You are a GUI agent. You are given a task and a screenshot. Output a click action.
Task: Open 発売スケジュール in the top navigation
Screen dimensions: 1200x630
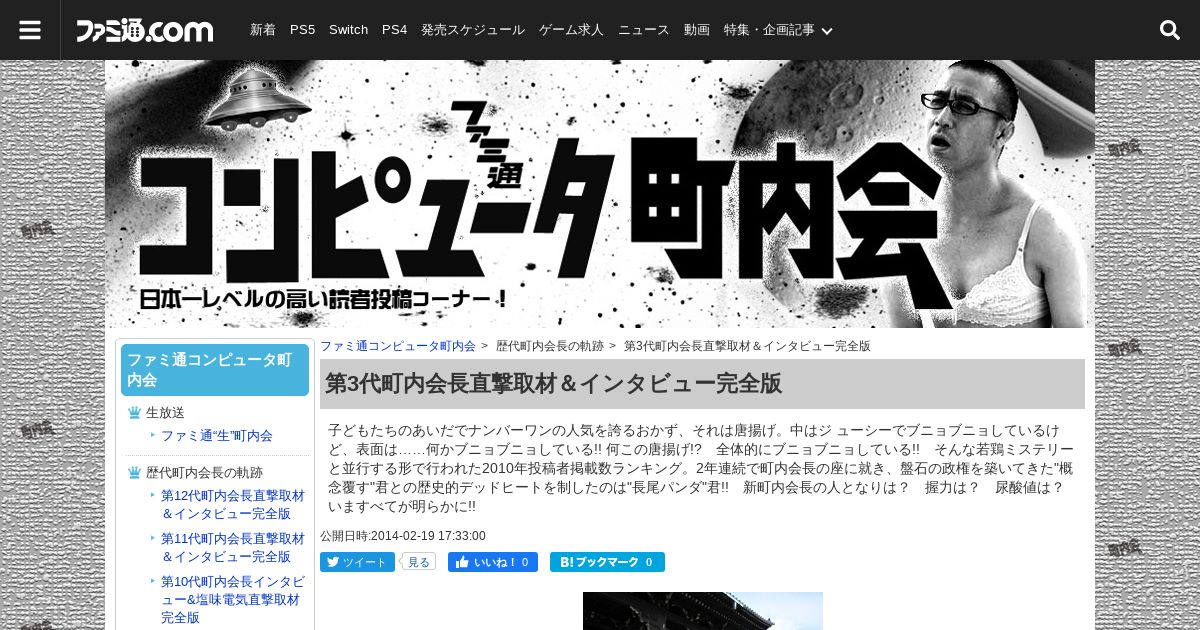coord(473,30)
